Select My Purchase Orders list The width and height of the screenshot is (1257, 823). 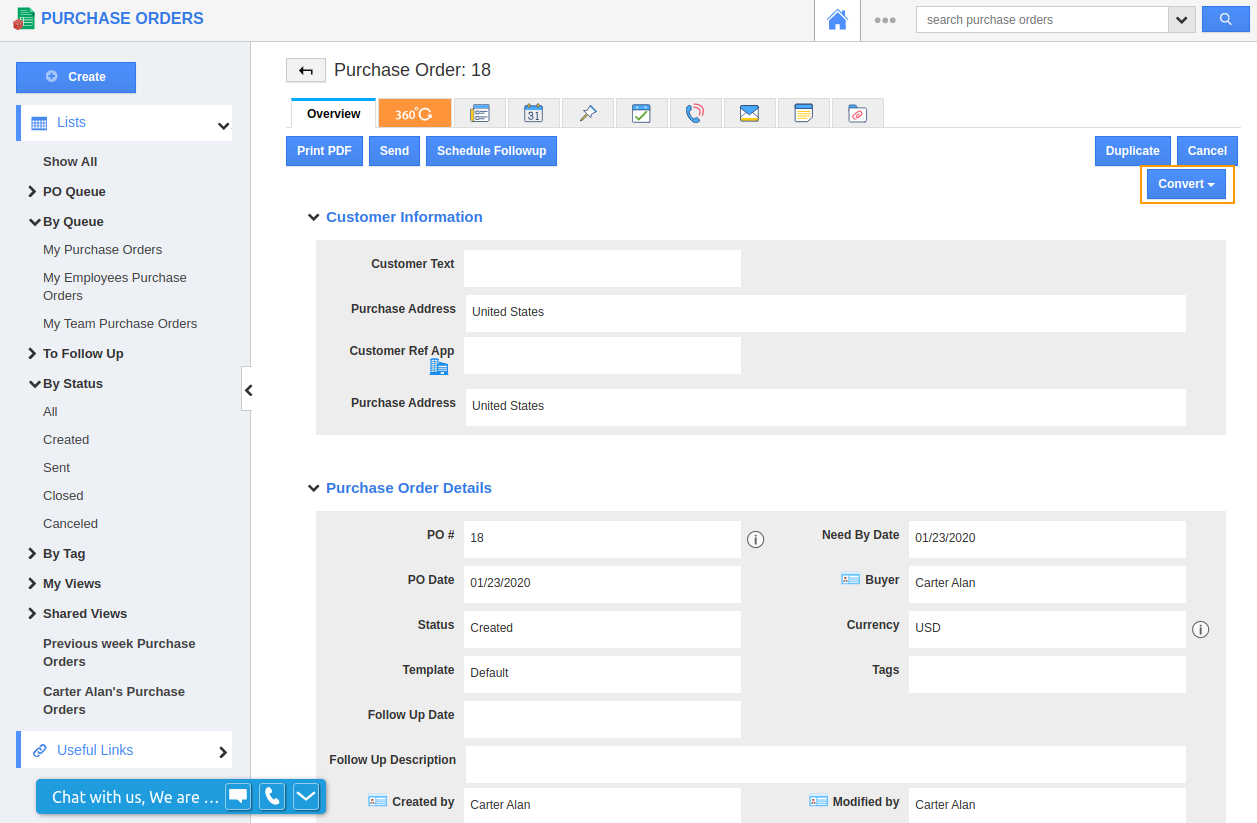[x=102, y=250]
